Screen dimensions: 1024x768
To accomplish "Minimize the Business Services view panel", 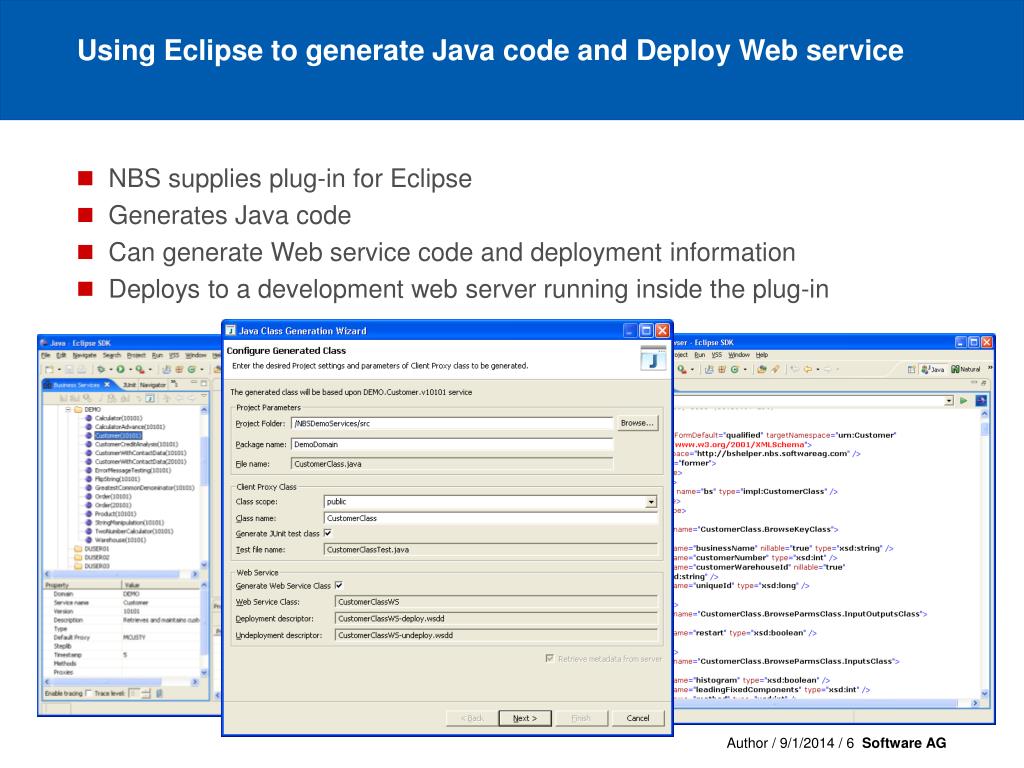I will pyautogui.click(x=194, y=382).
